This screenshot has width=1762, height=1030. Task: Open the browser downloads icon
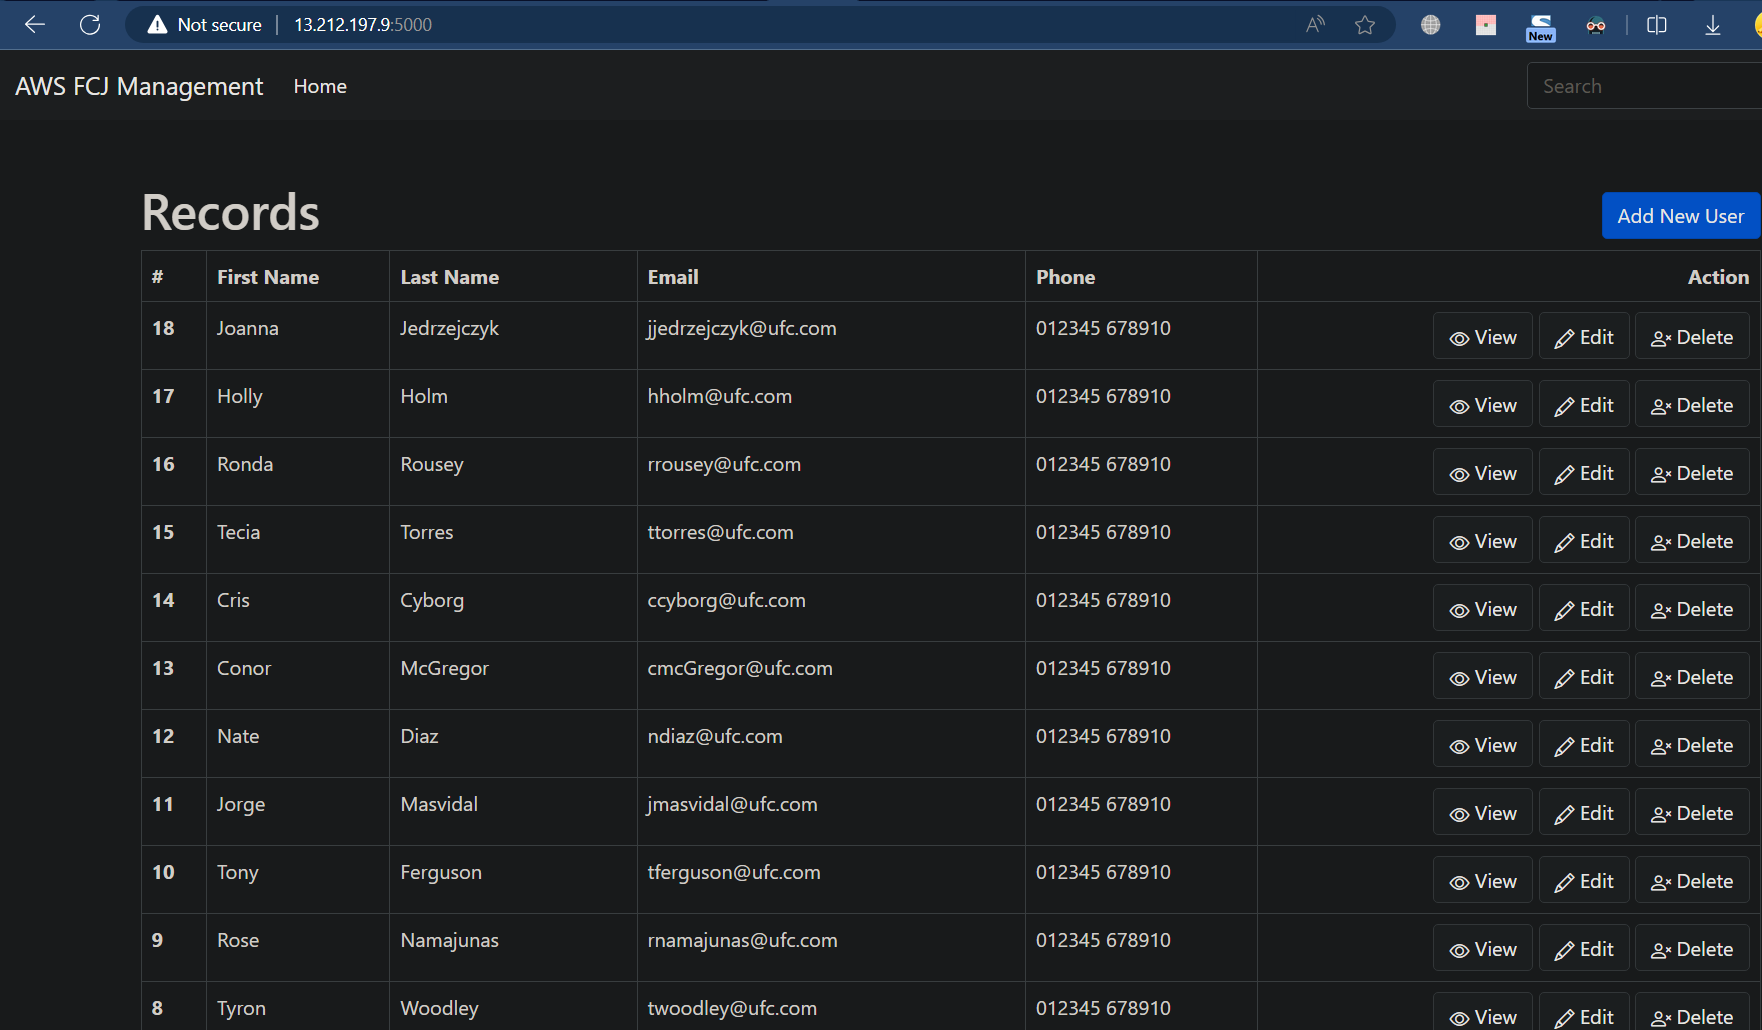coord(1713,25)
